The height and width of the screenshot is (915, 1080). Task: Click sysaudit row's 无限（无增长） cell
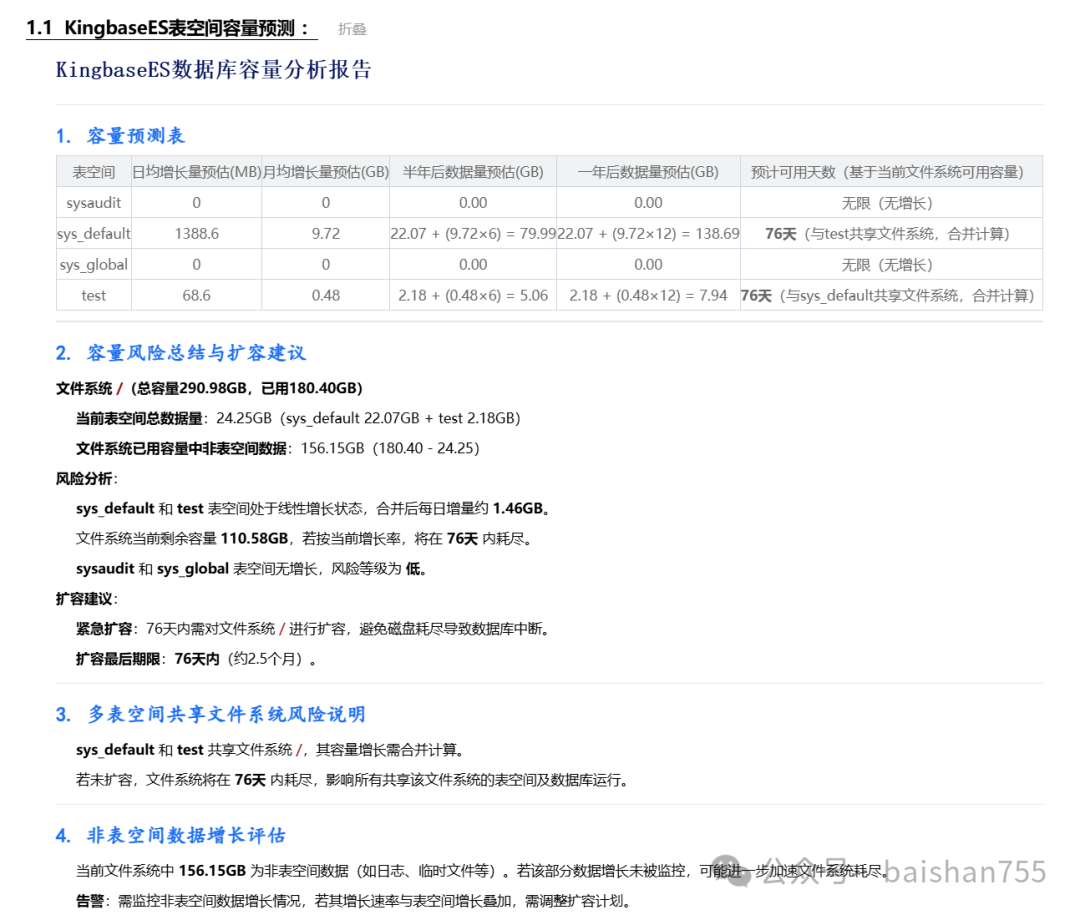click(891, 203)
